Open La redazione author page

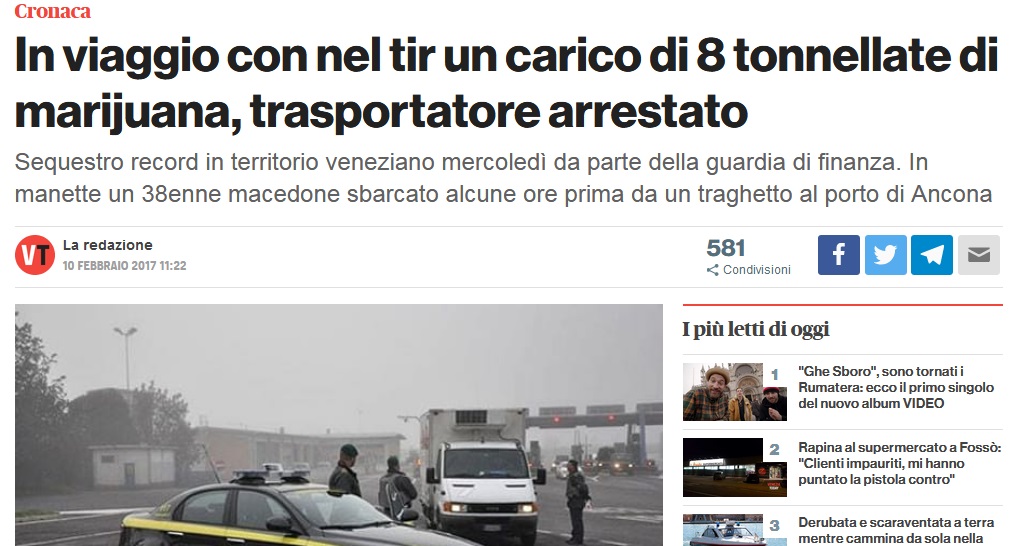[108, 245]
